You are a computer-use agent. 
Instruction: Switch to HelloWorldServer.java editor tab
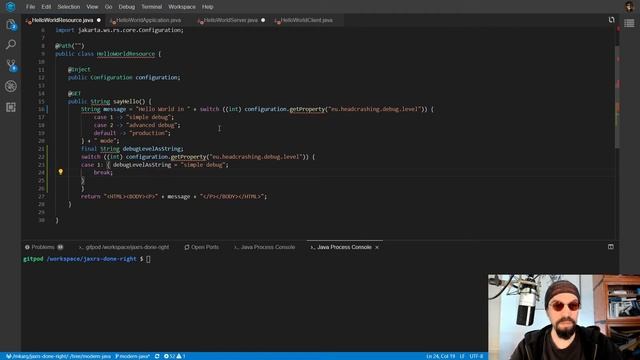230,20
